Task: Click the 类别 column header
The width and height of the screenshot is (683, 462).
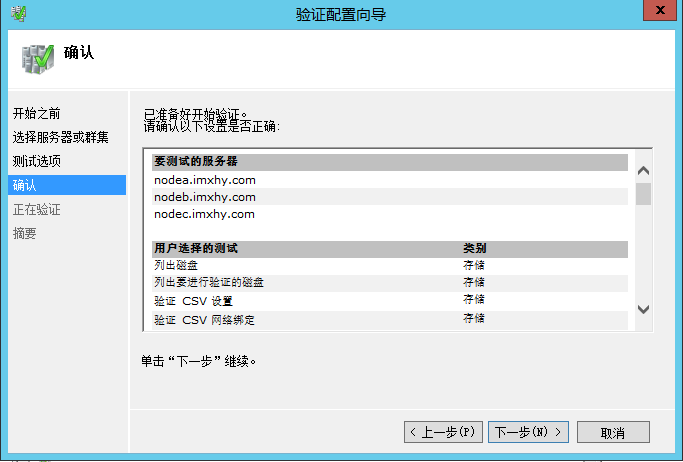Action: [475, 248]
